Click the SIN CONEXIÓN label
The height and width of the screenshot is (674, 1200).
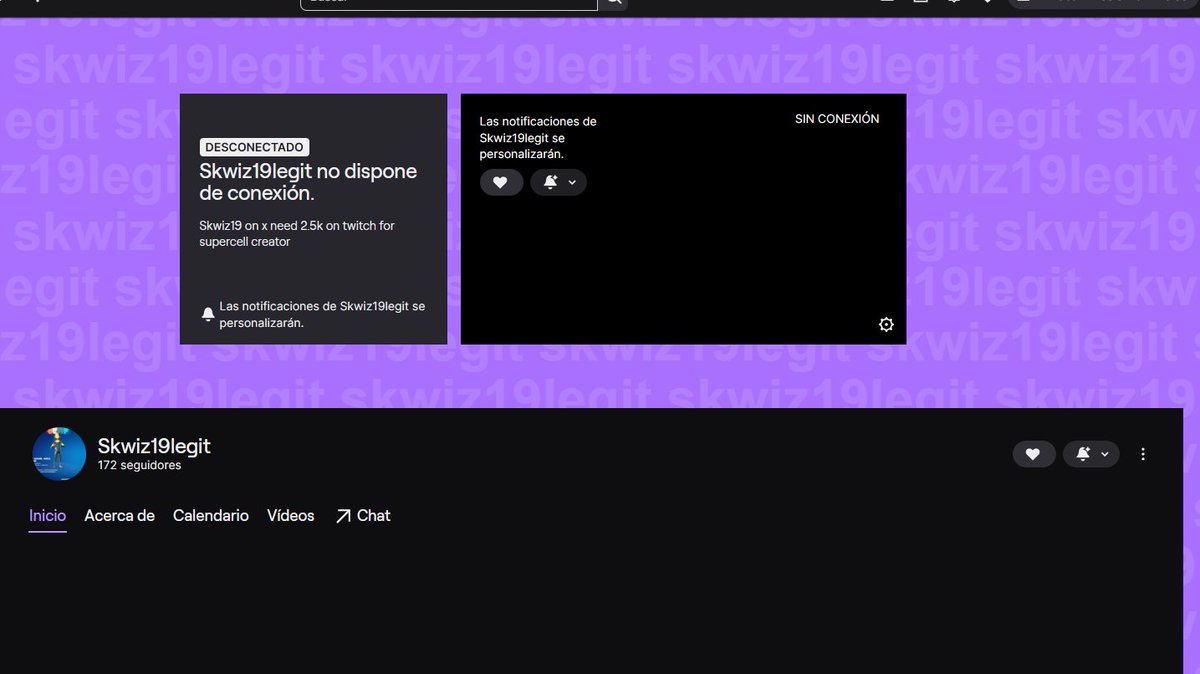837,119
